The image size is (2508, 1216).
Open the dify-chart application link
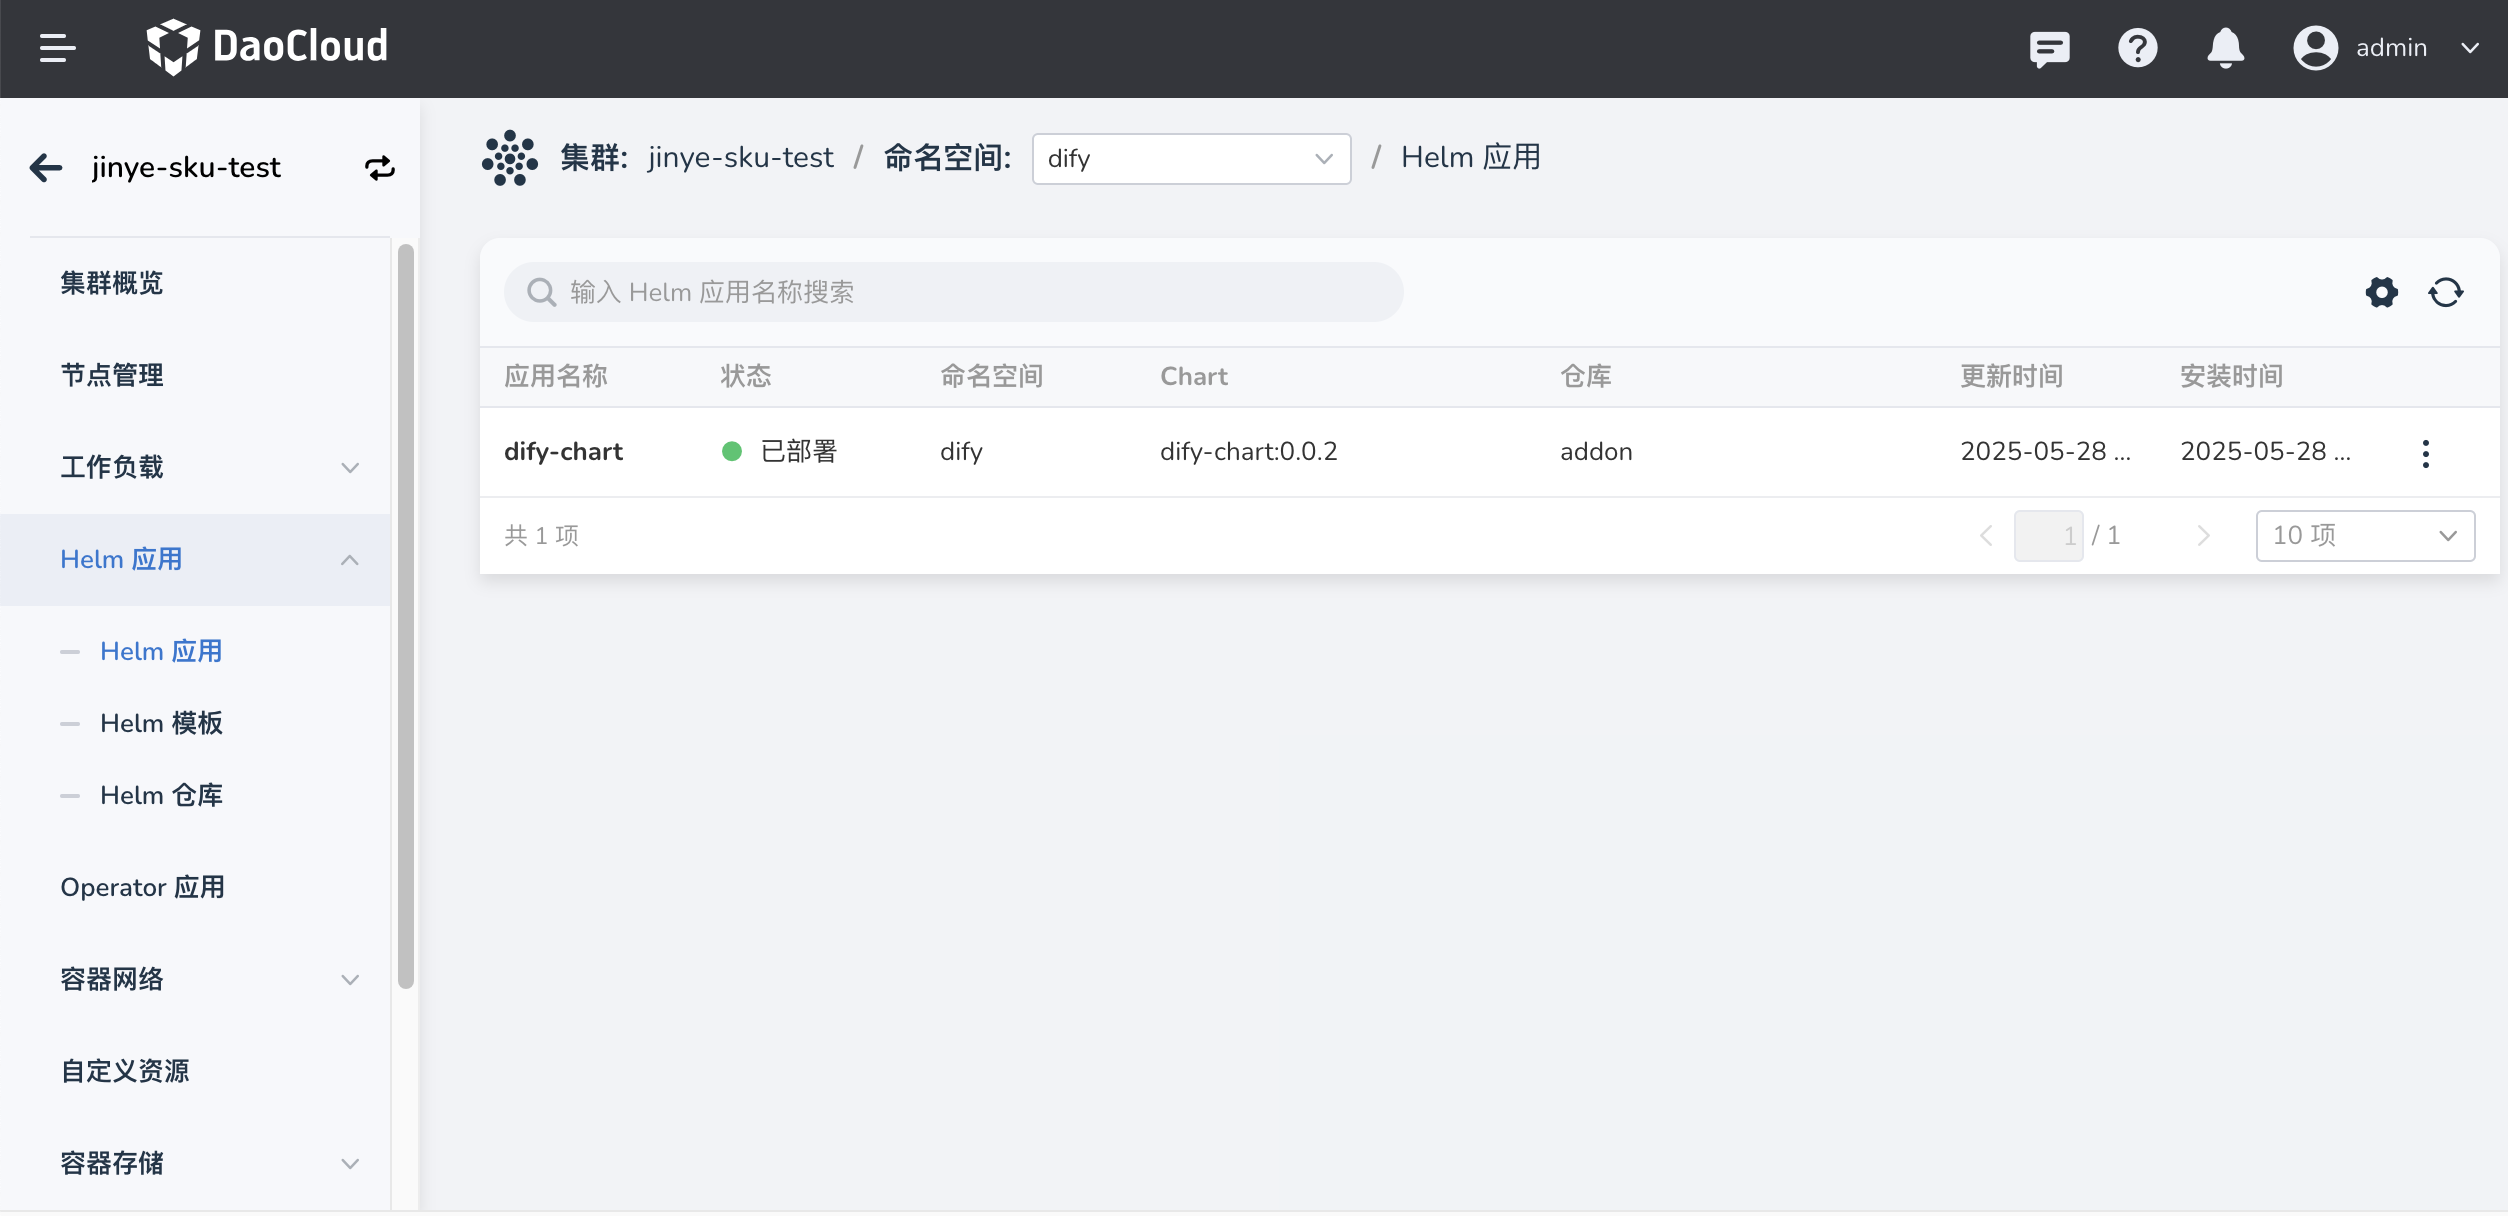pos(563,452)
